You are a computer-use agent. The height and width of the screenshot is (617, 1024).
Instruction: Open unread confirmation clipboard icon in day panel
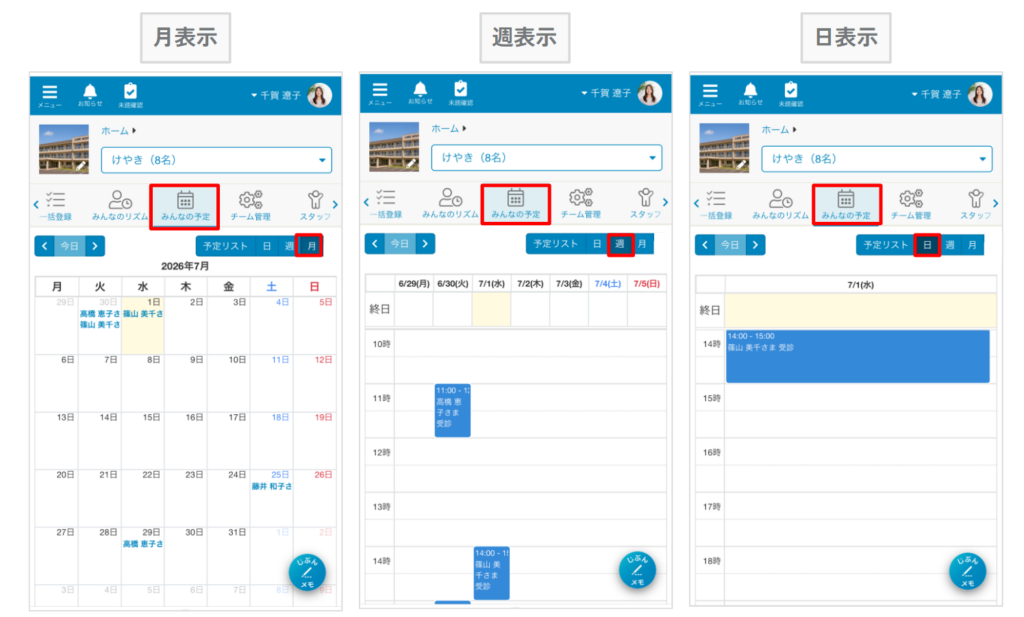coord(791,95)
